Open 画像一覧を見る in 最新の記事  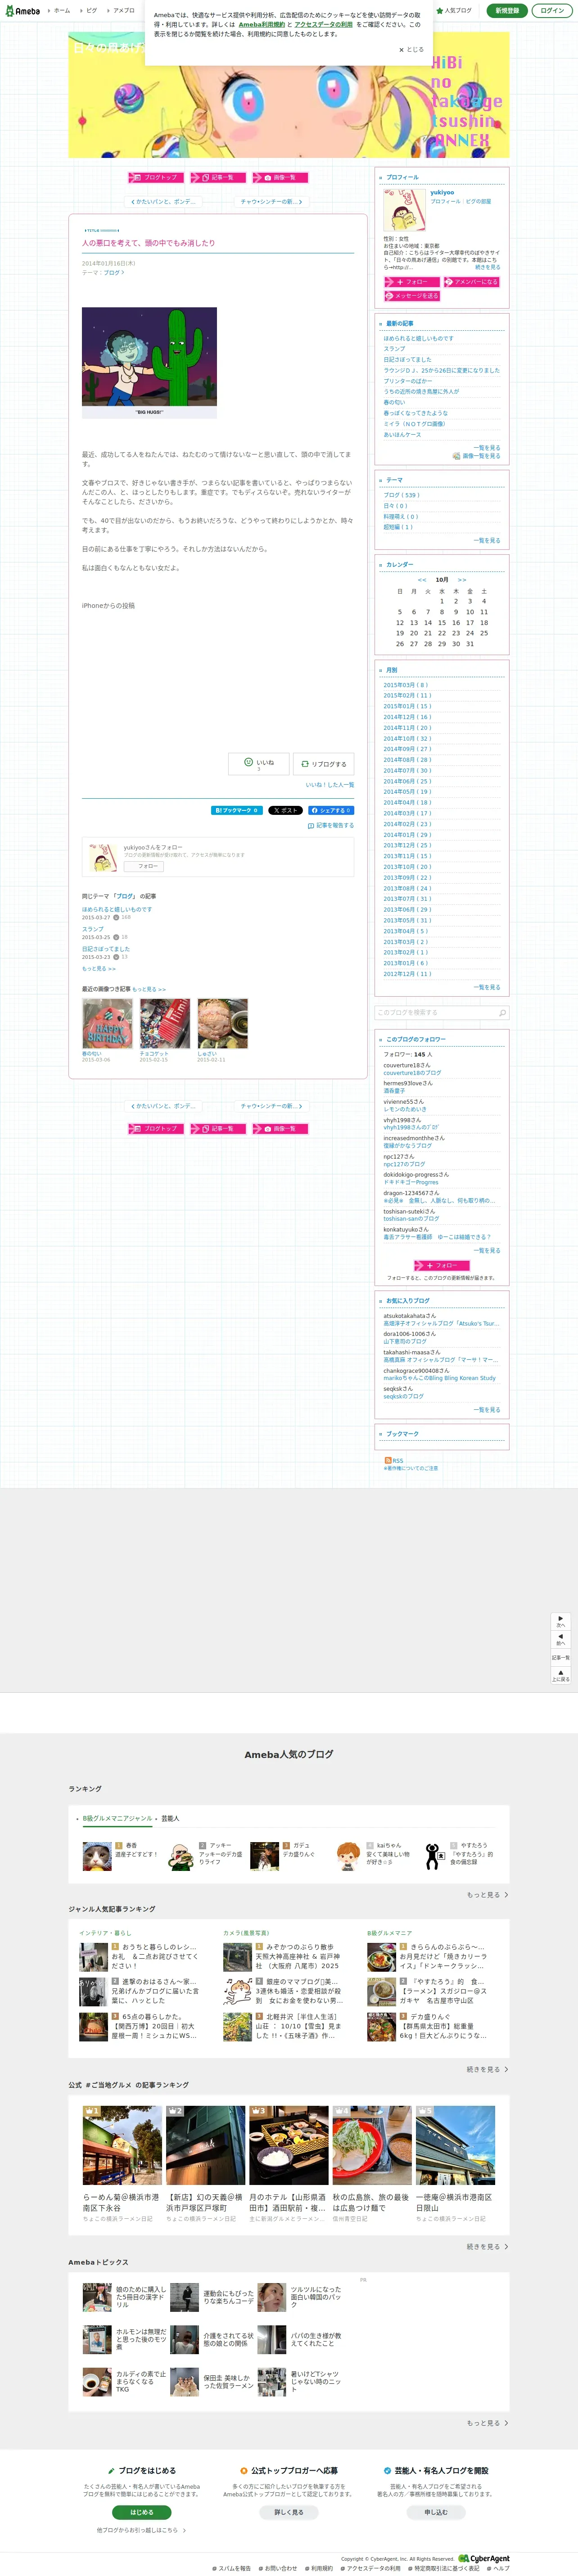[477, 456]
